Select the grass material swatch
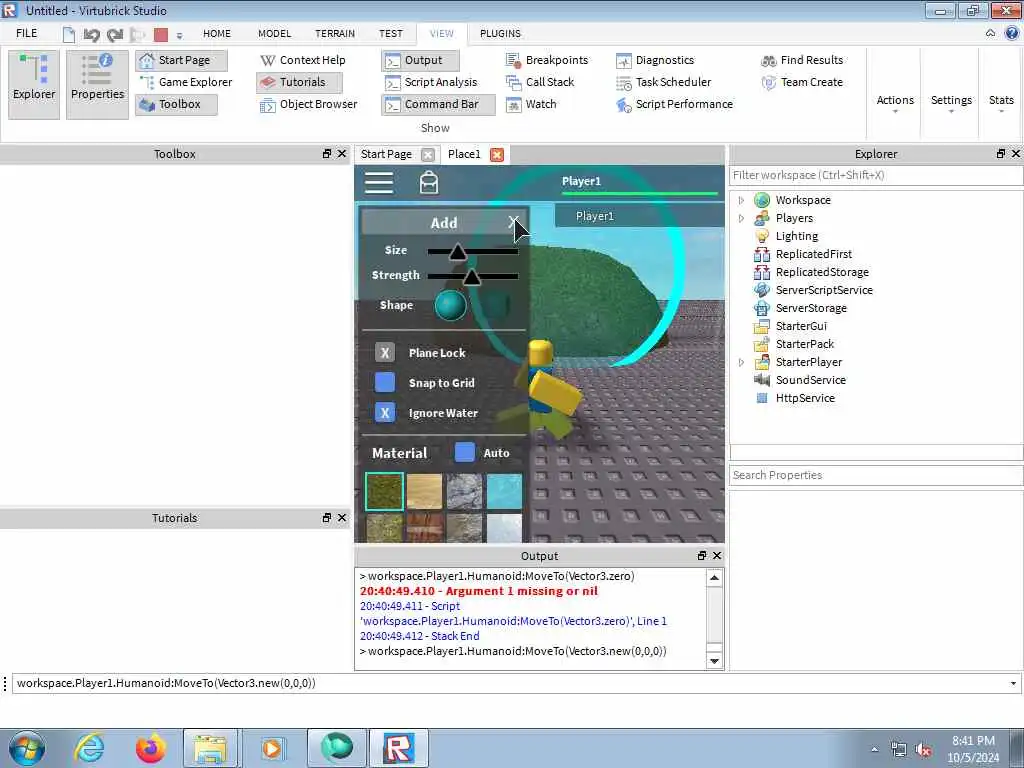1024x768 pixels. (x=384, y=491)
